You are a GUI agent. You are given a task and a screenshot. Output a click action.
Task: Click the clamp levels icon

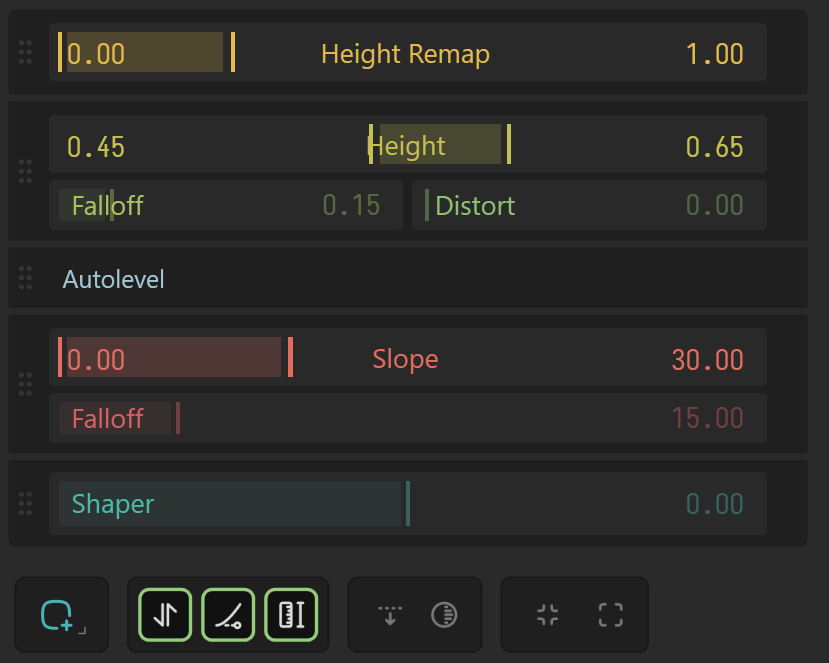pos(291,614)
